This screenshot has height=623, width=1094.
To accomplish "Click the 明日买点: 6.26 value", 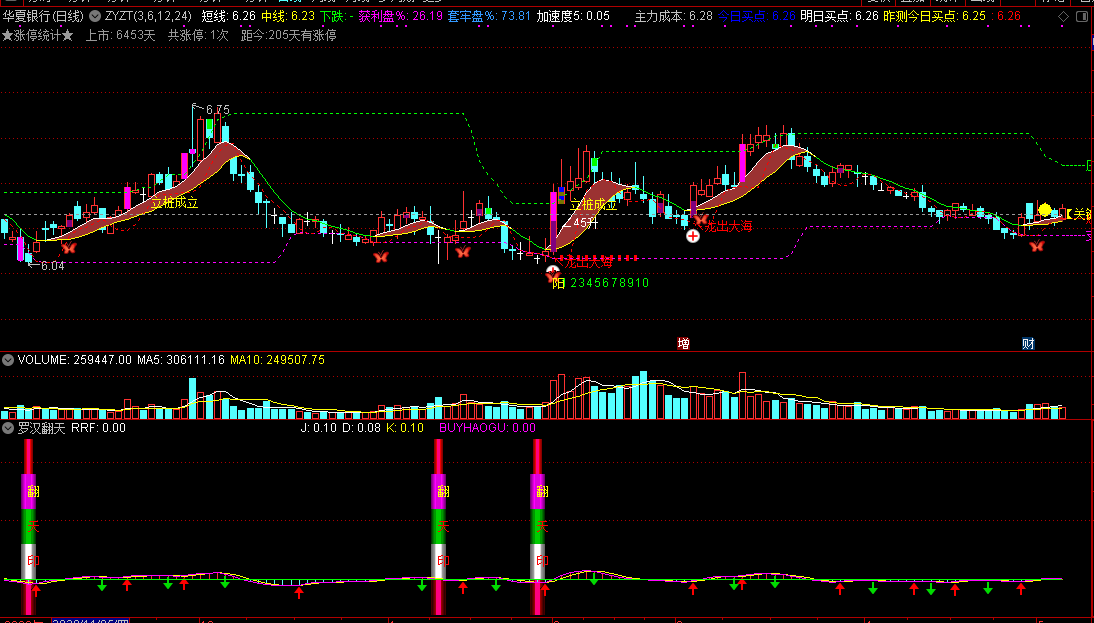I will 839,16.
